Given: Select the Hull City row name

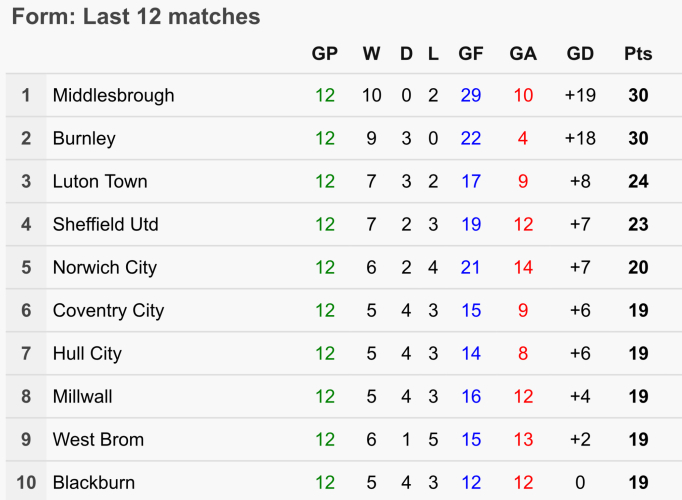Looking at the screenshot, I should [87, 354].
